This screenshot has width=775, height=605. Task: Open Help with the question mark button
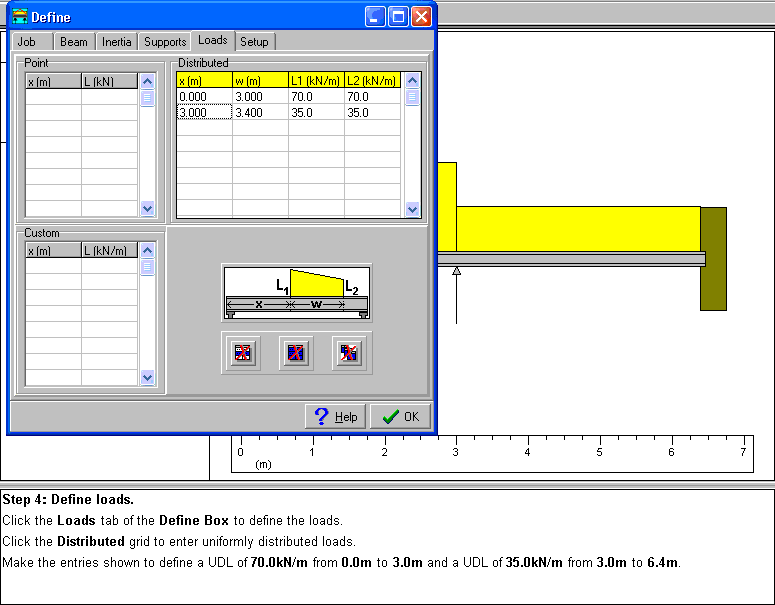tap(335, 417)
